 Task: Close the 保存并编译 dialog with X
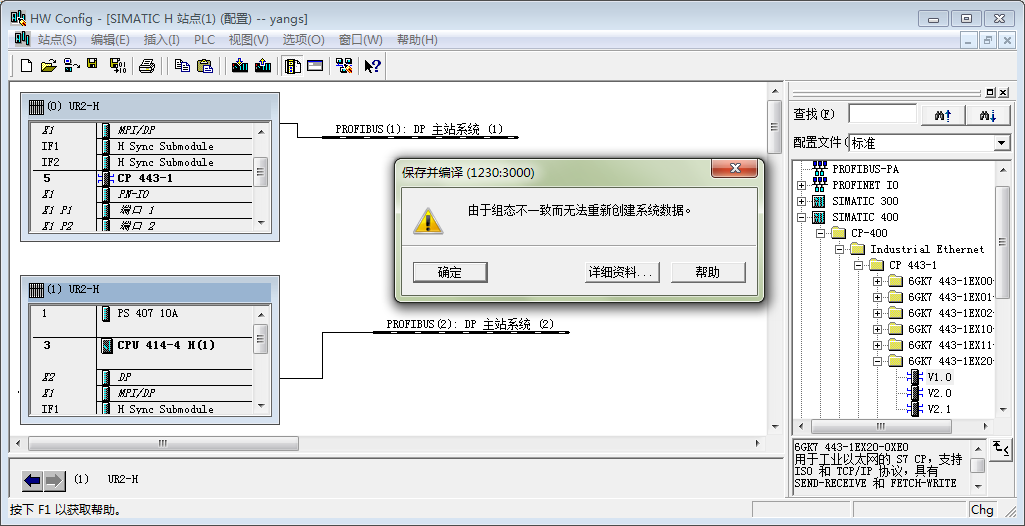734,169
